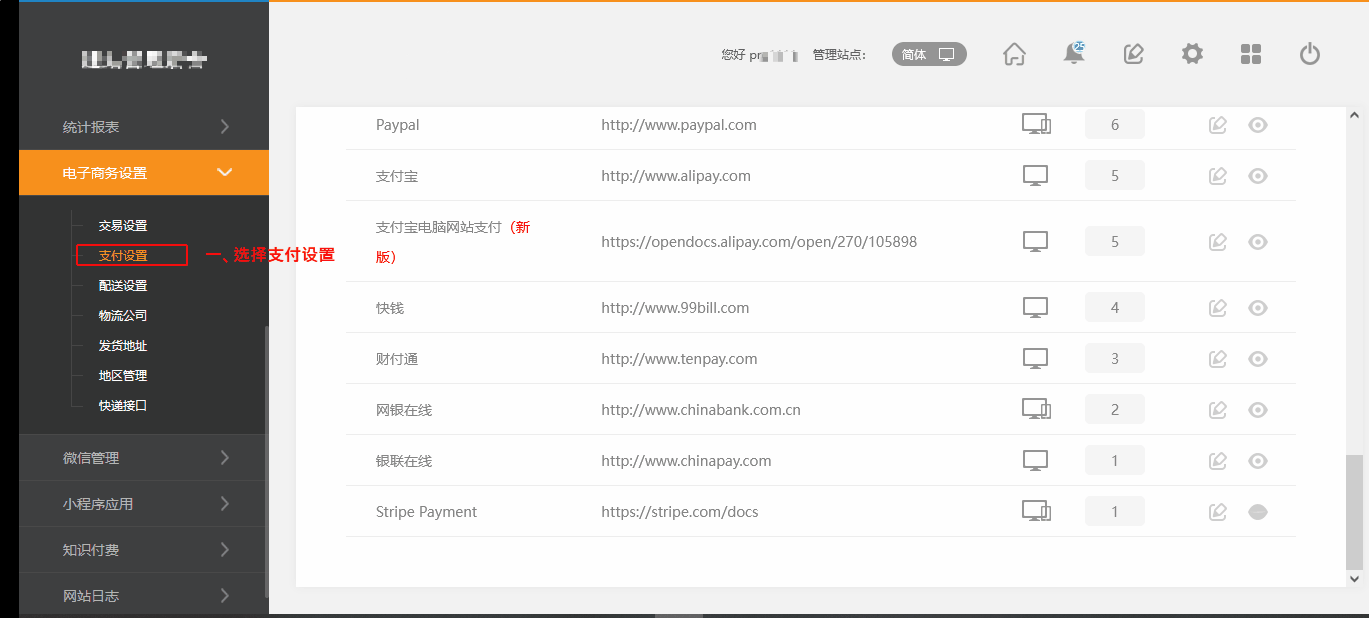Expand the 统计报表 sidebar section
This screenshot has height=618, width=1369.
[144, 127]
